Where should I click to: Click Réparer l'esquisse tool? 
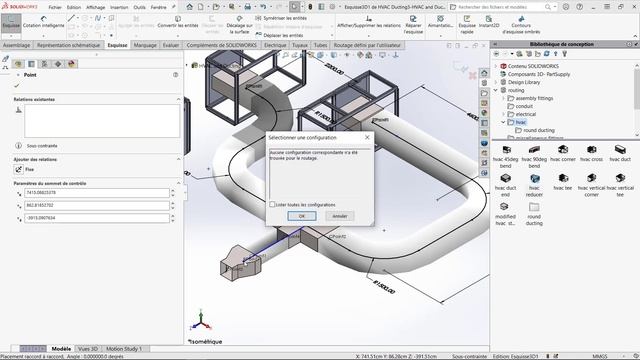[413, 25]
